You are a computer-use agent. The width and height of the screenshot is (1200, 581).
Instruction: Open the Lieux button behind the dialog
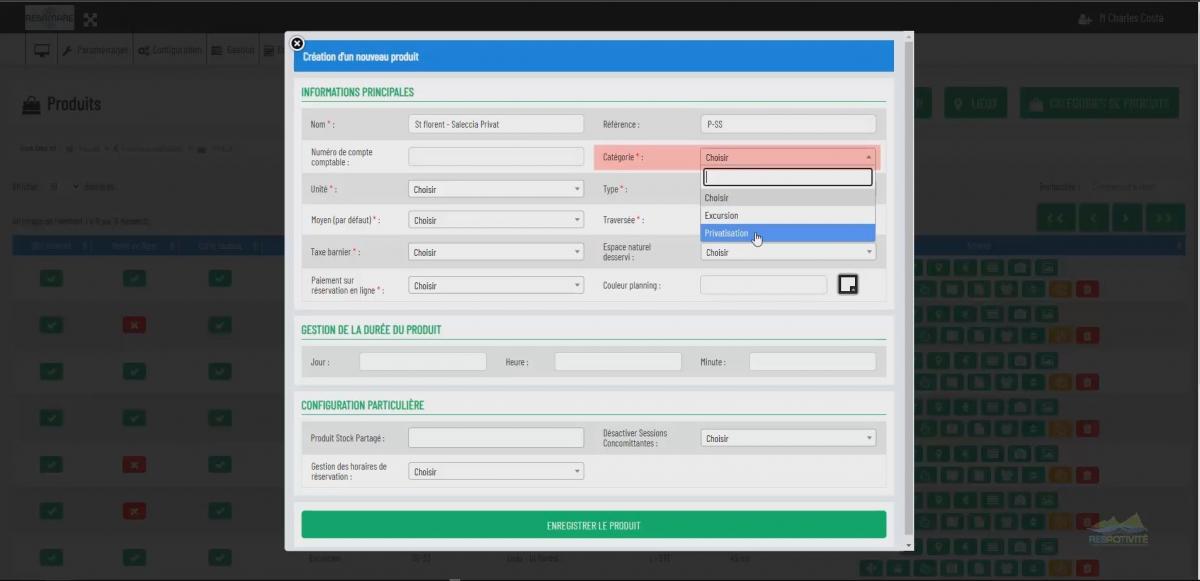click(x=976, y=103)
